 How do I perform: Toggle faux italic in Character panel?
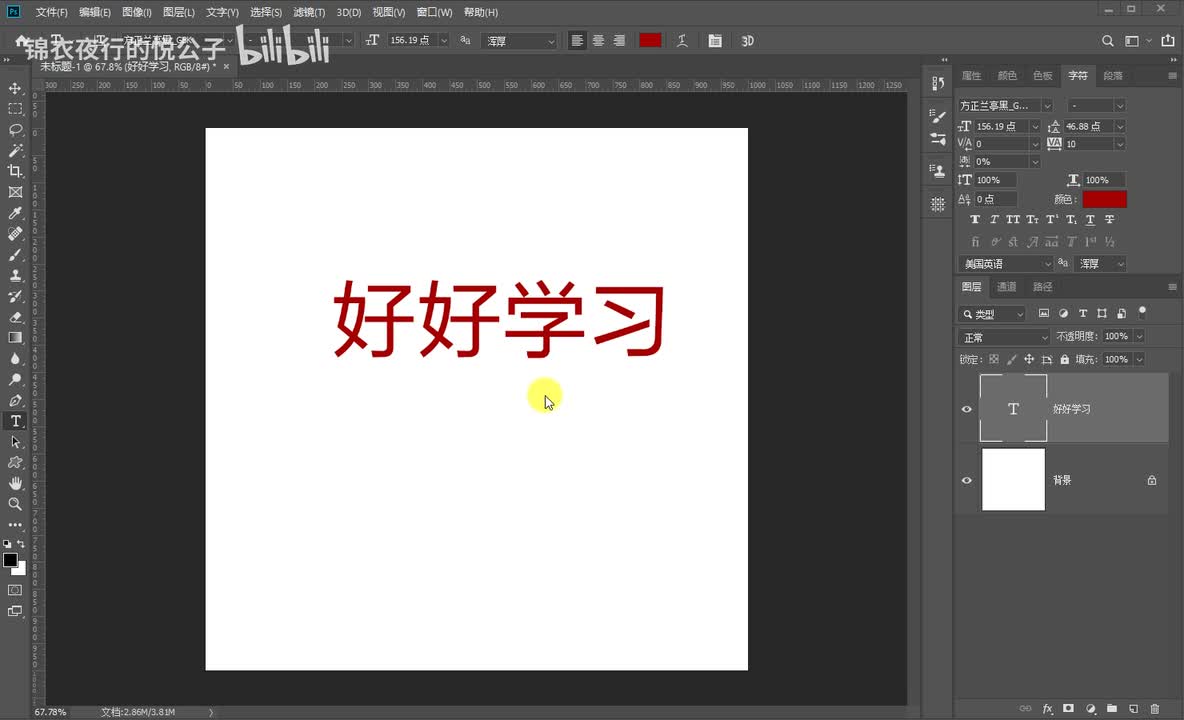[994, 220]
